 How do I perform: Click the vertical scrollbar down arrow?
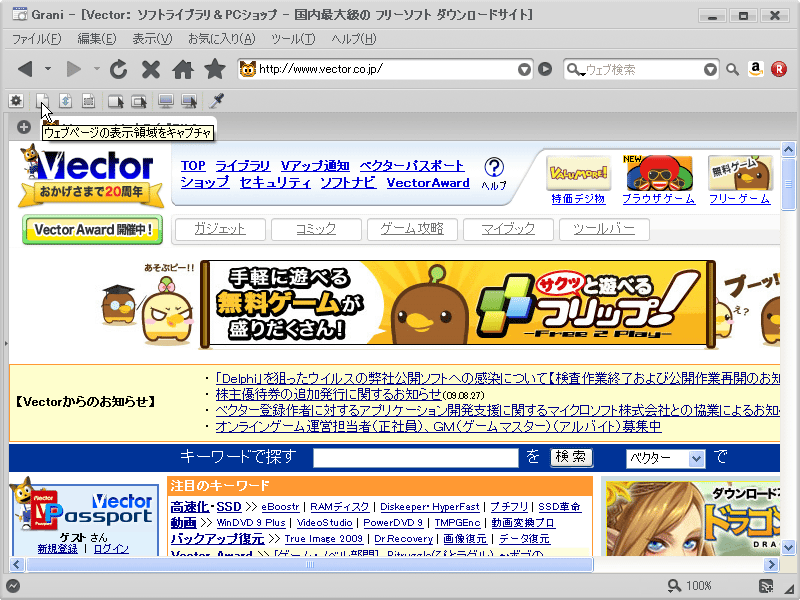click(788, 547)
